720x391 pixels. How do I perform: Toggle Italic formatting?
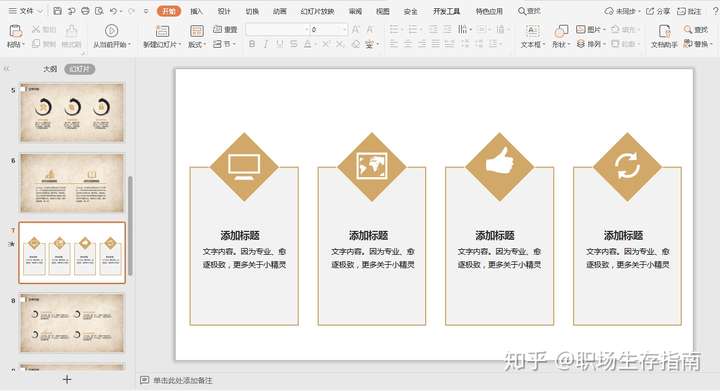coord(265,44)
